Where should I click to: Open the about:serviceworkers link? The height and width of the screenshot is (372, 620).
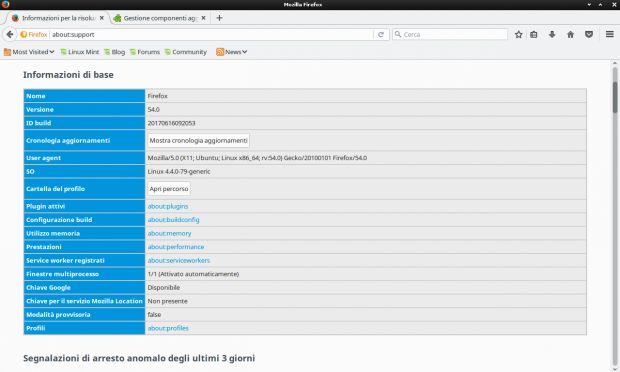178,261
